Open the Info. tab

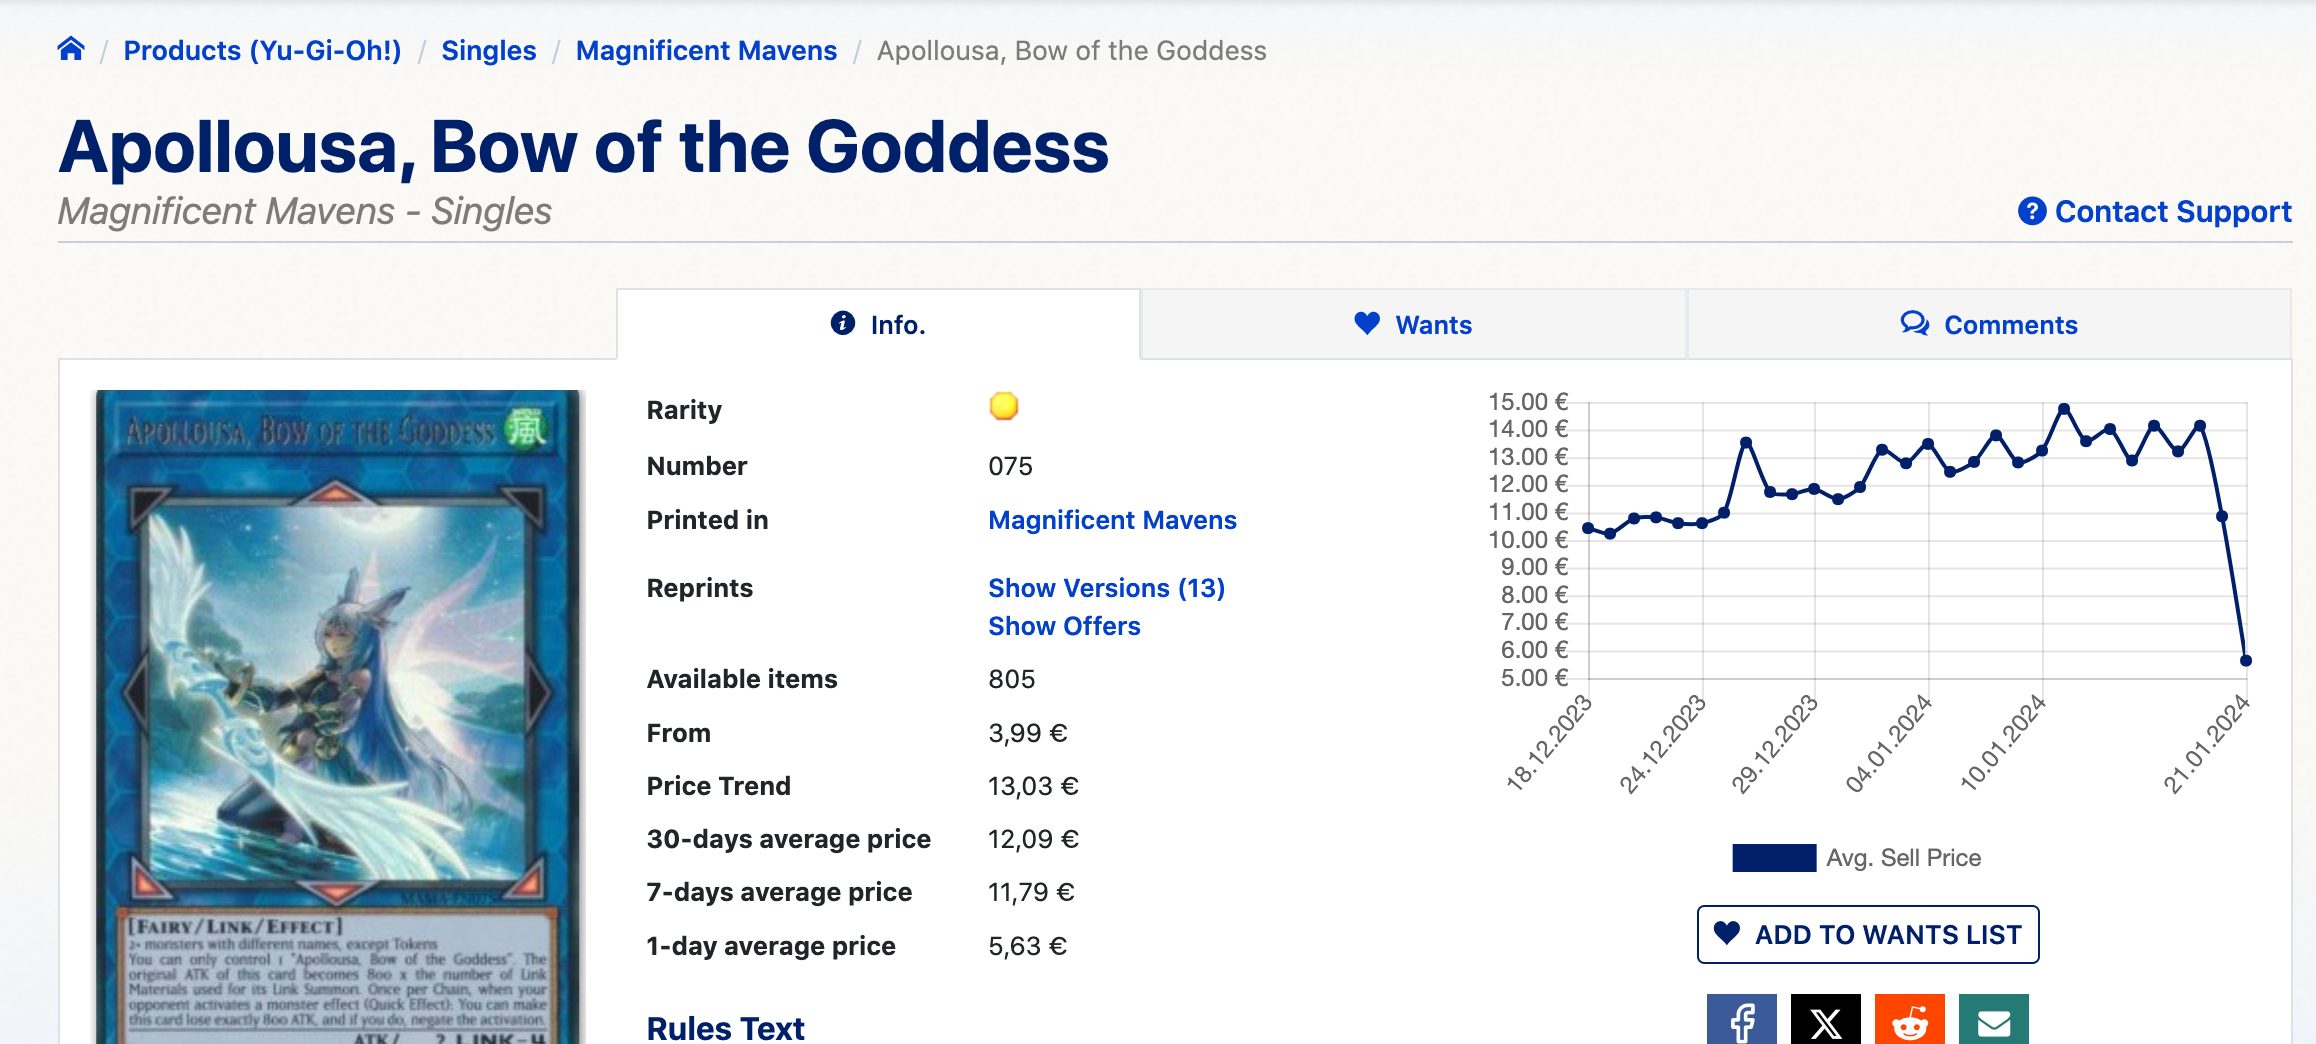click(878, 325)
